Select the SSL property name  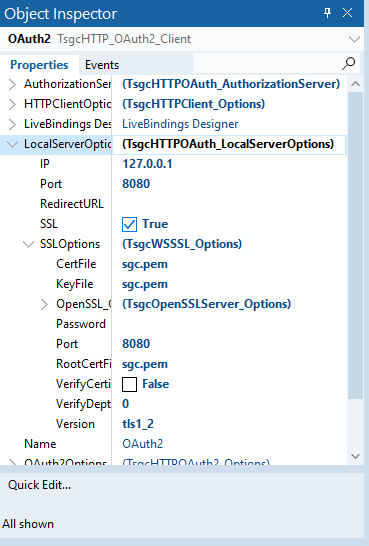[49, 224]
